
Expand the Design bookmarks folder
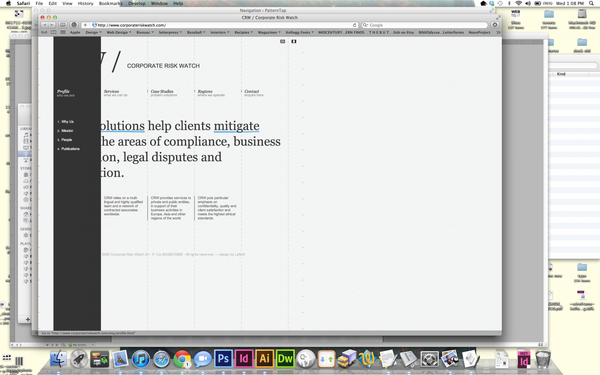(93, 33)
